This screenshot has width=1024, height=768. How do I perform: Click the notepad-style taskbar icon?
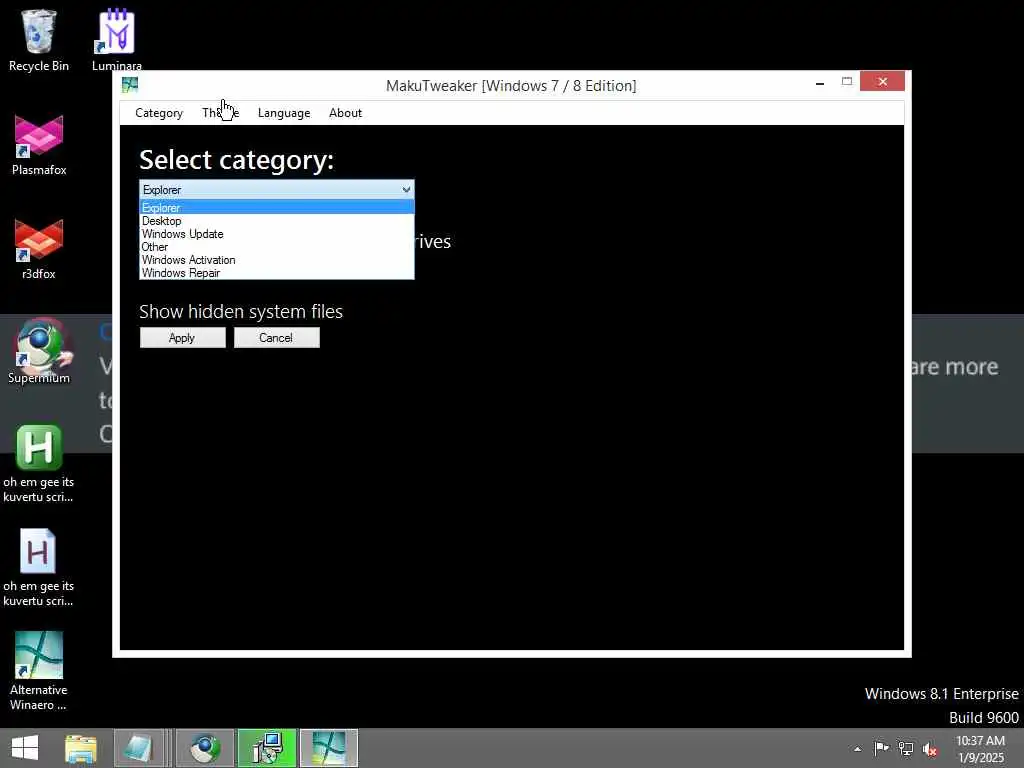pyautogui.click(x=140, y=748)
